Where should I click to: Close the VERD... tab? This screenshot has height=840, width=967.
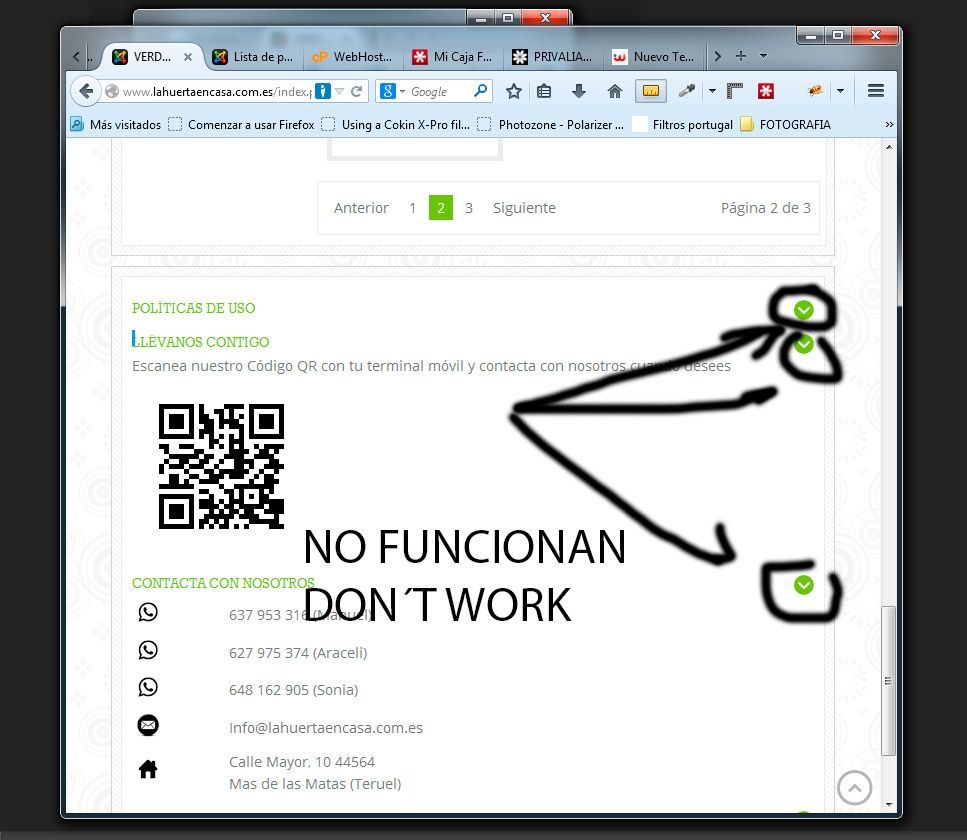click(x=188, y=57)
